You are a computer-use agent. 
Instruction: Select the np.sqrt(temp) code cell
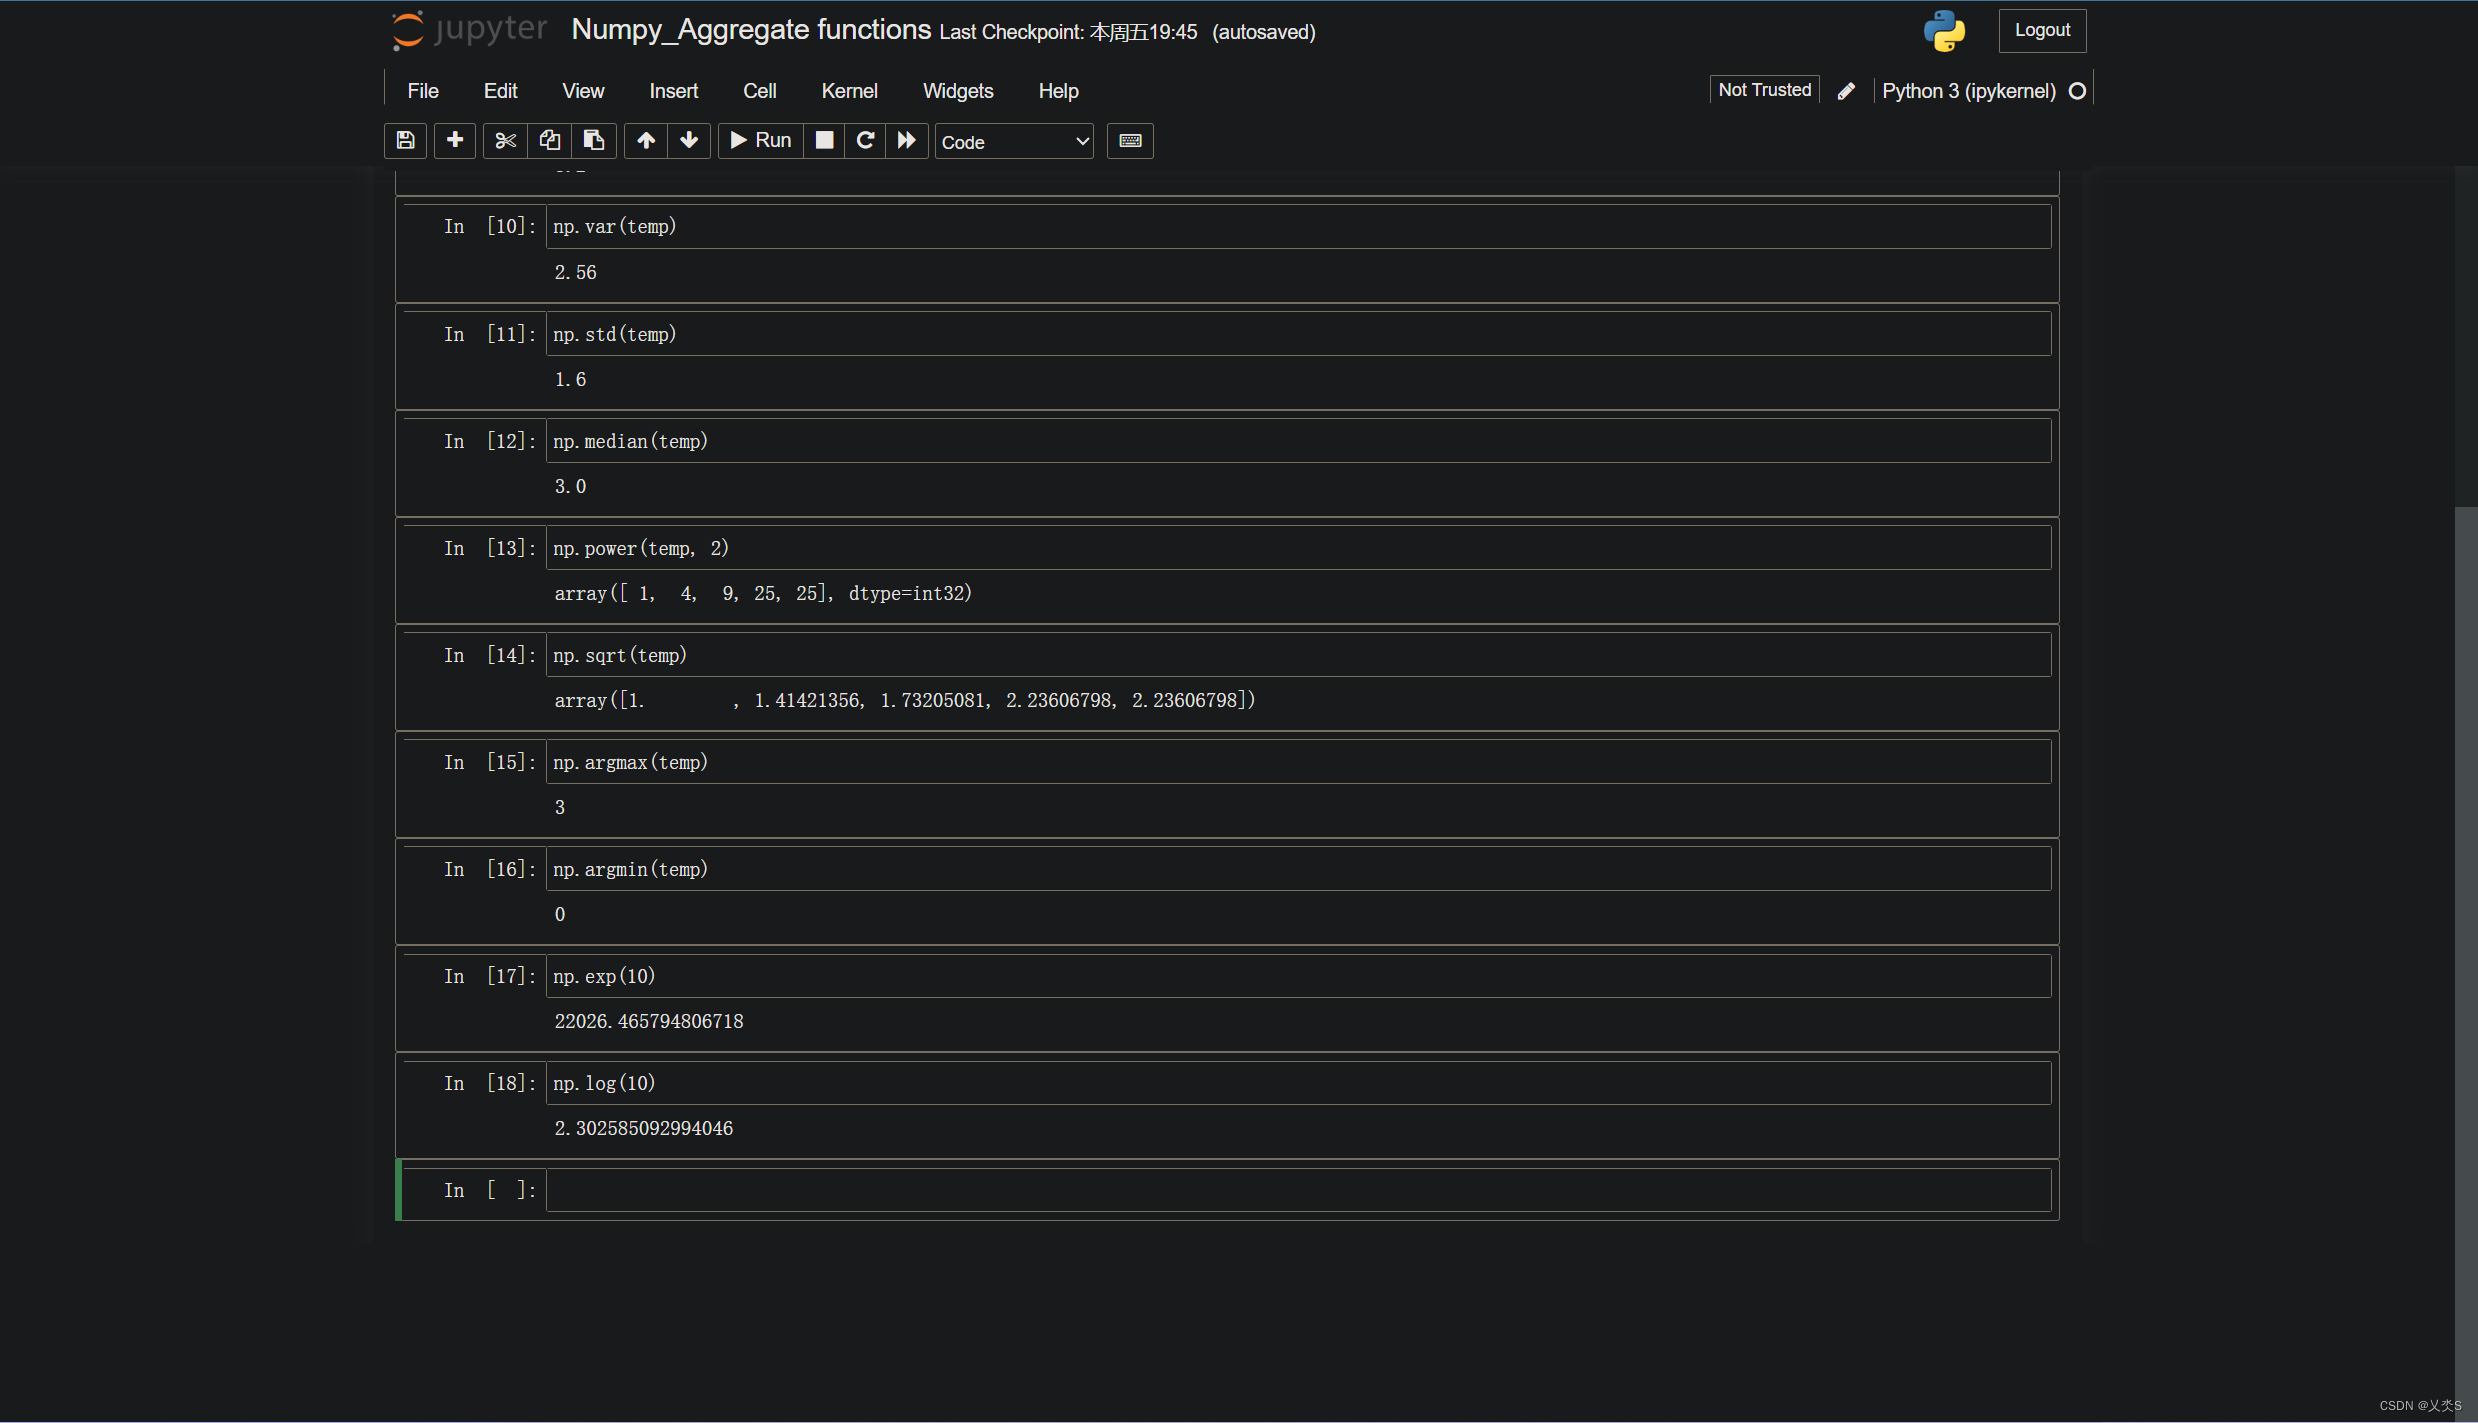click(x=1298, y=655)
